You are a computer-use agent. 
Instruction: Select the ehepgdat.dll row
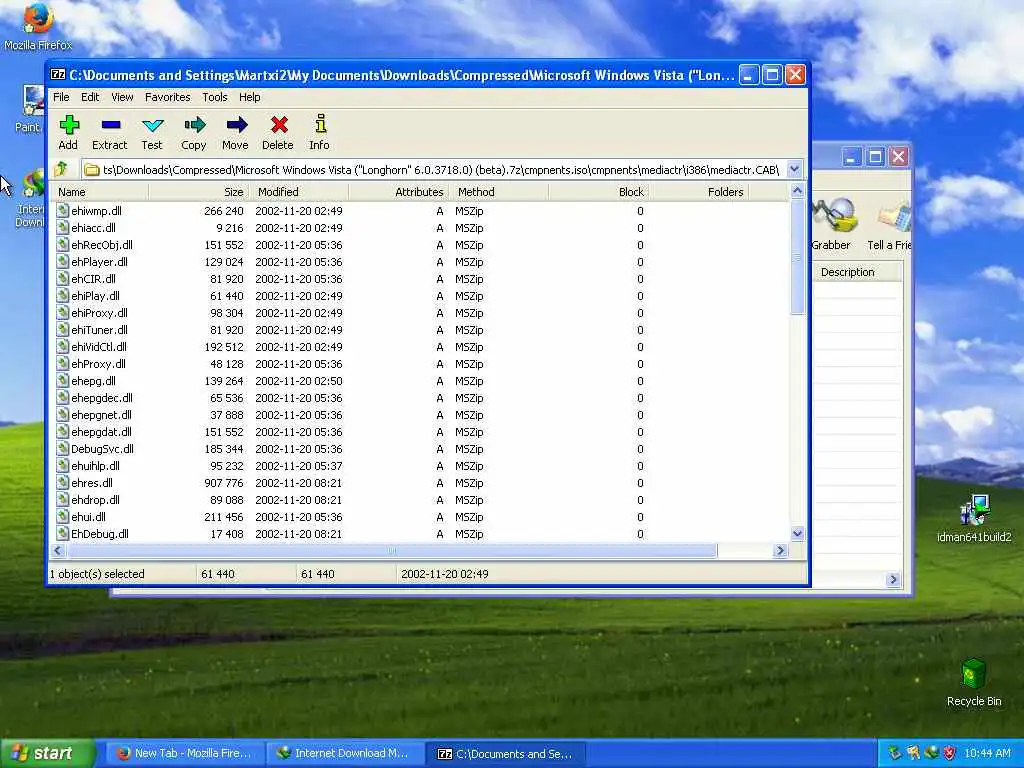[421, 432]
